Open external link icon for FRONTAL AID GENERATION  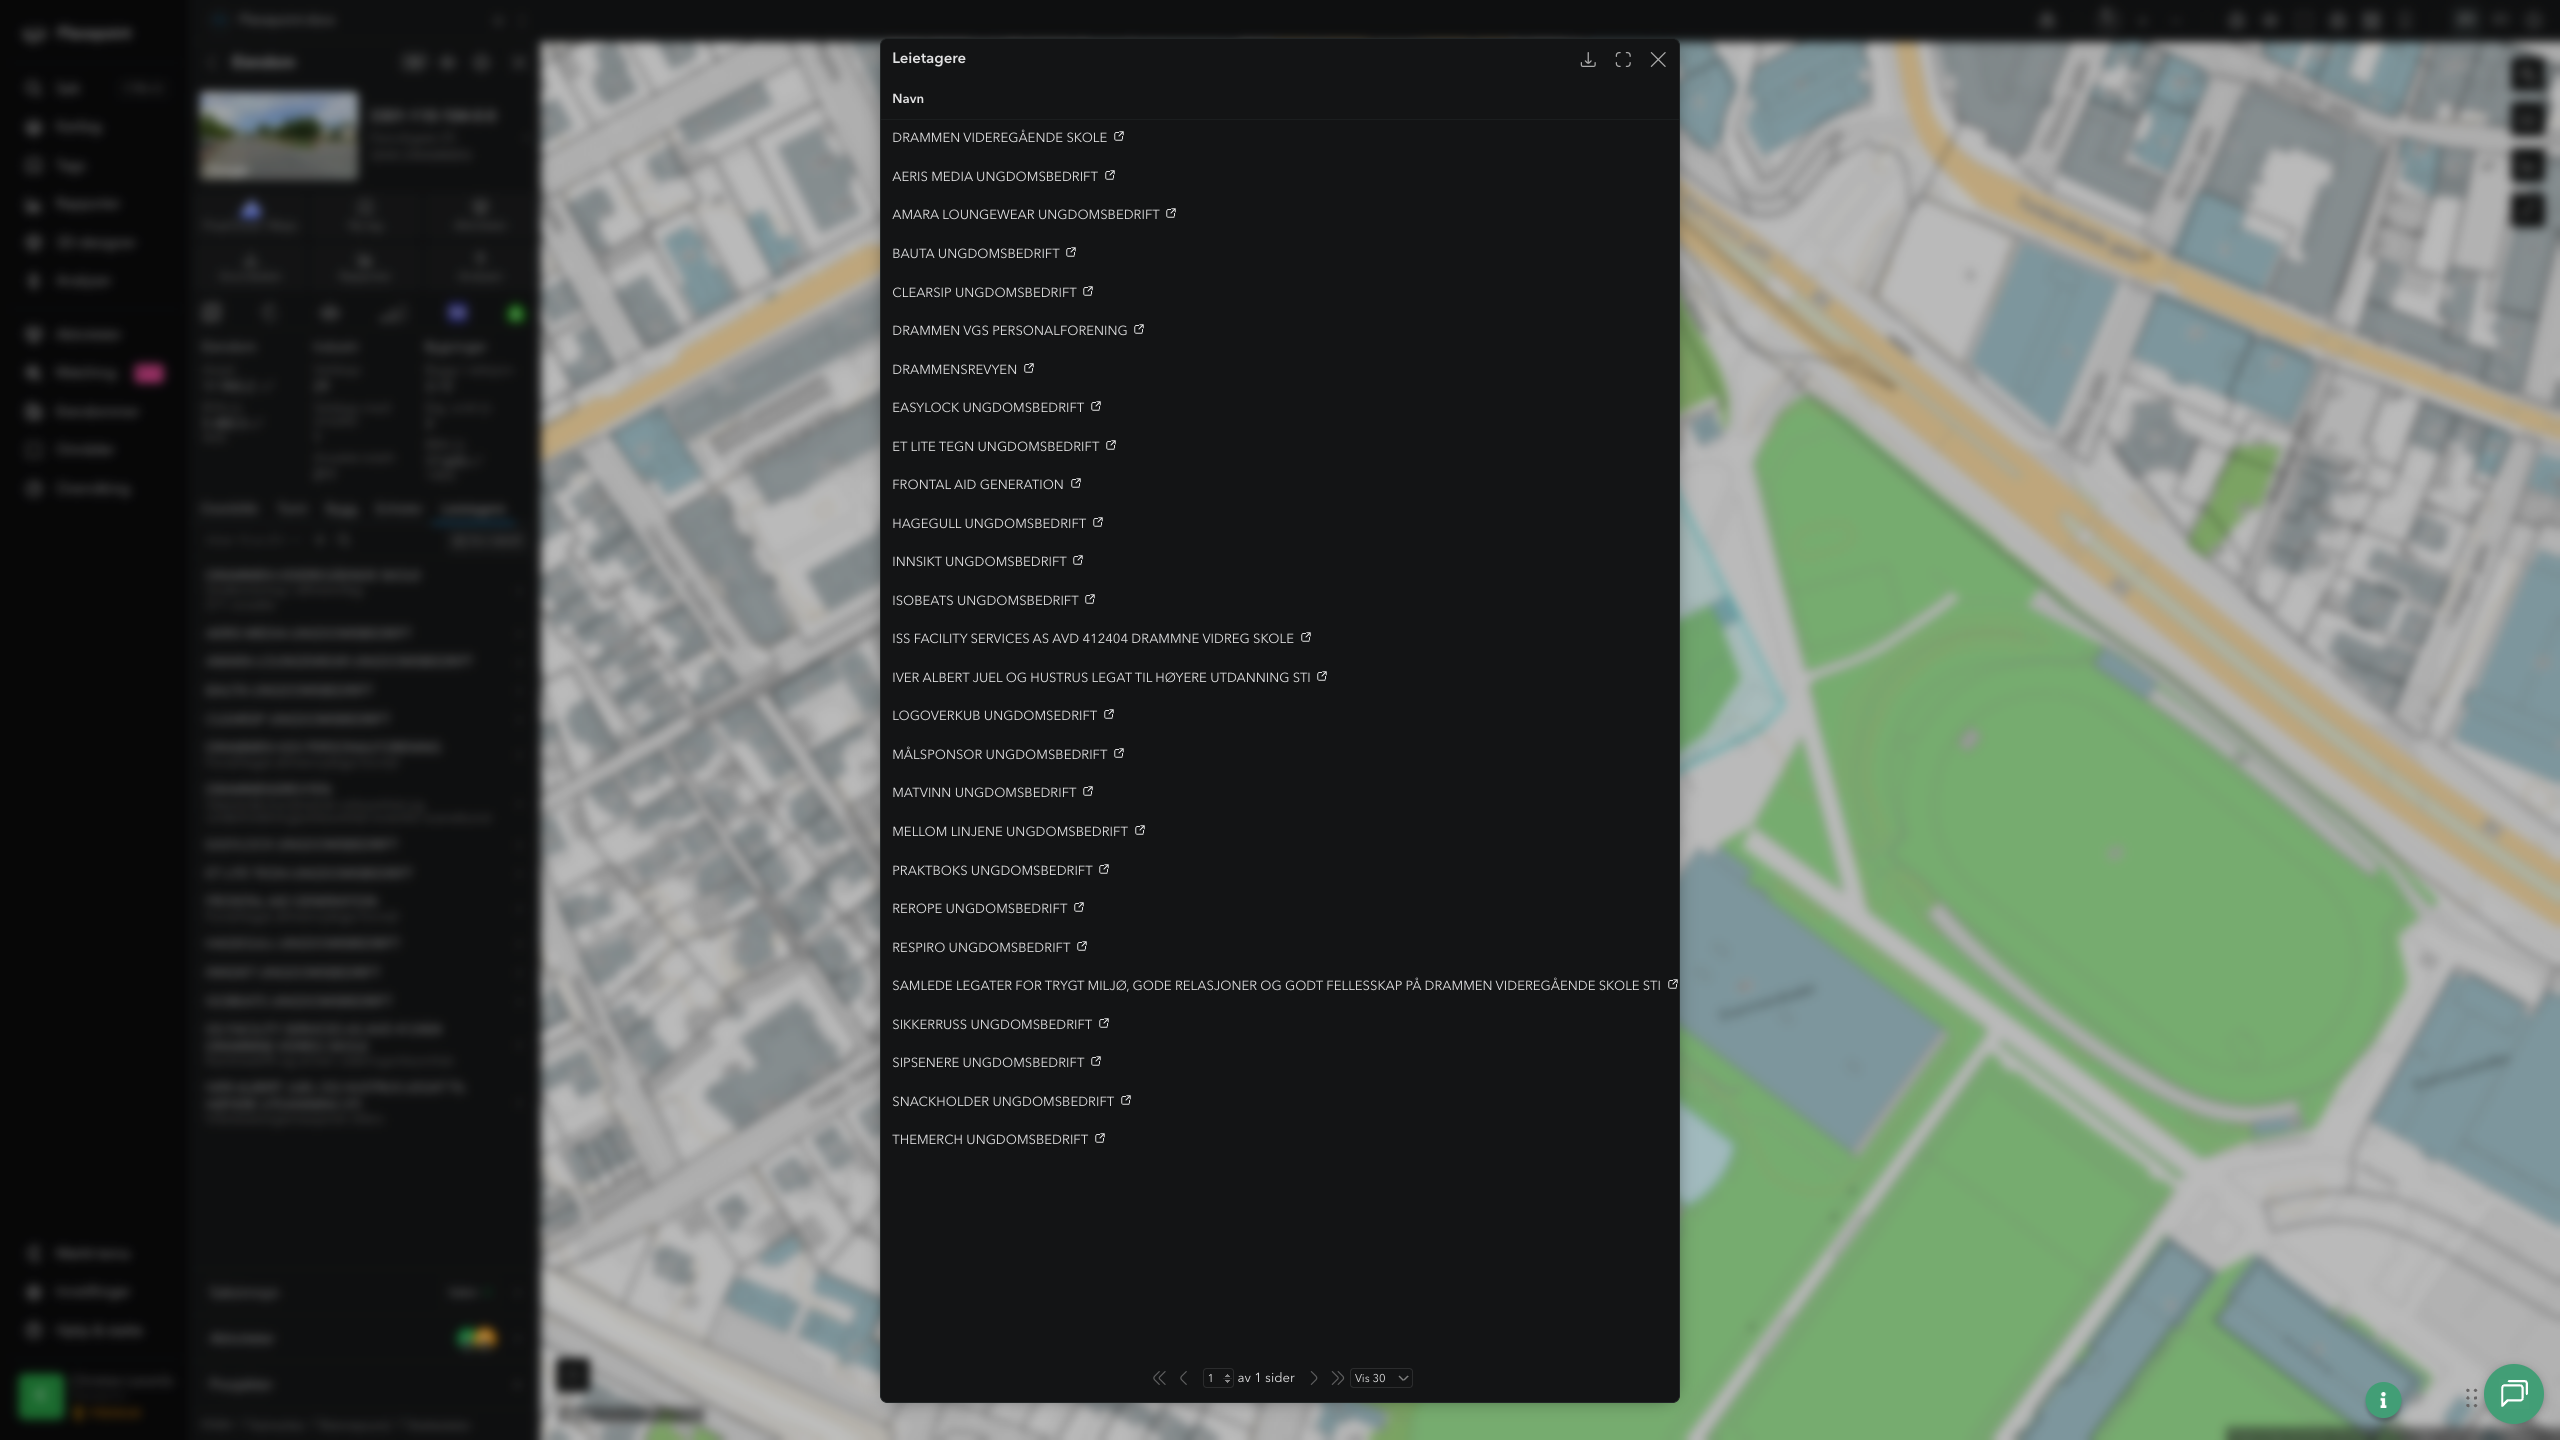coord(1076,483)
